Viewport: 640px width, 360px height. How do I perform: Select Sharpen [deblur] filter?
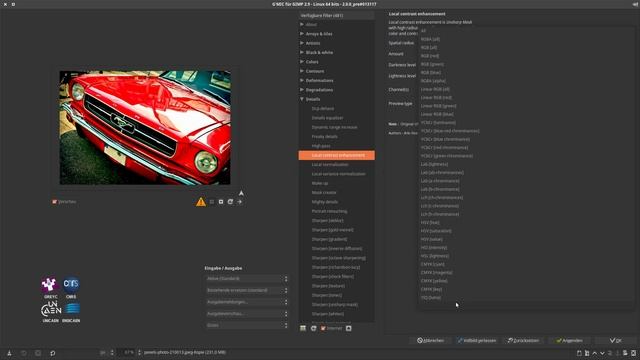pyautogui.click(x=327, y=221)
